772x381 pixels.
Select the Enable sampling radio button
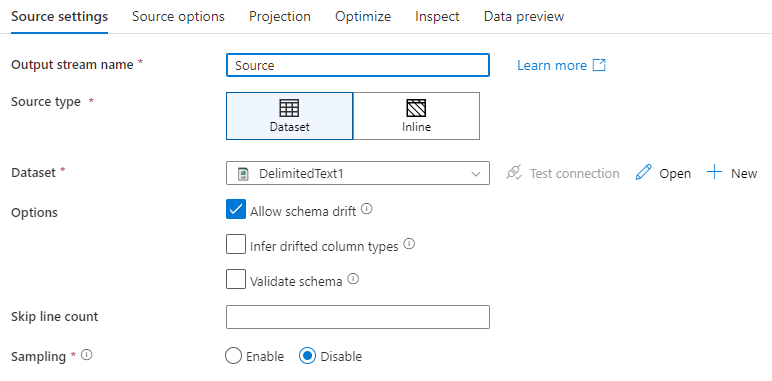[233, 356]
